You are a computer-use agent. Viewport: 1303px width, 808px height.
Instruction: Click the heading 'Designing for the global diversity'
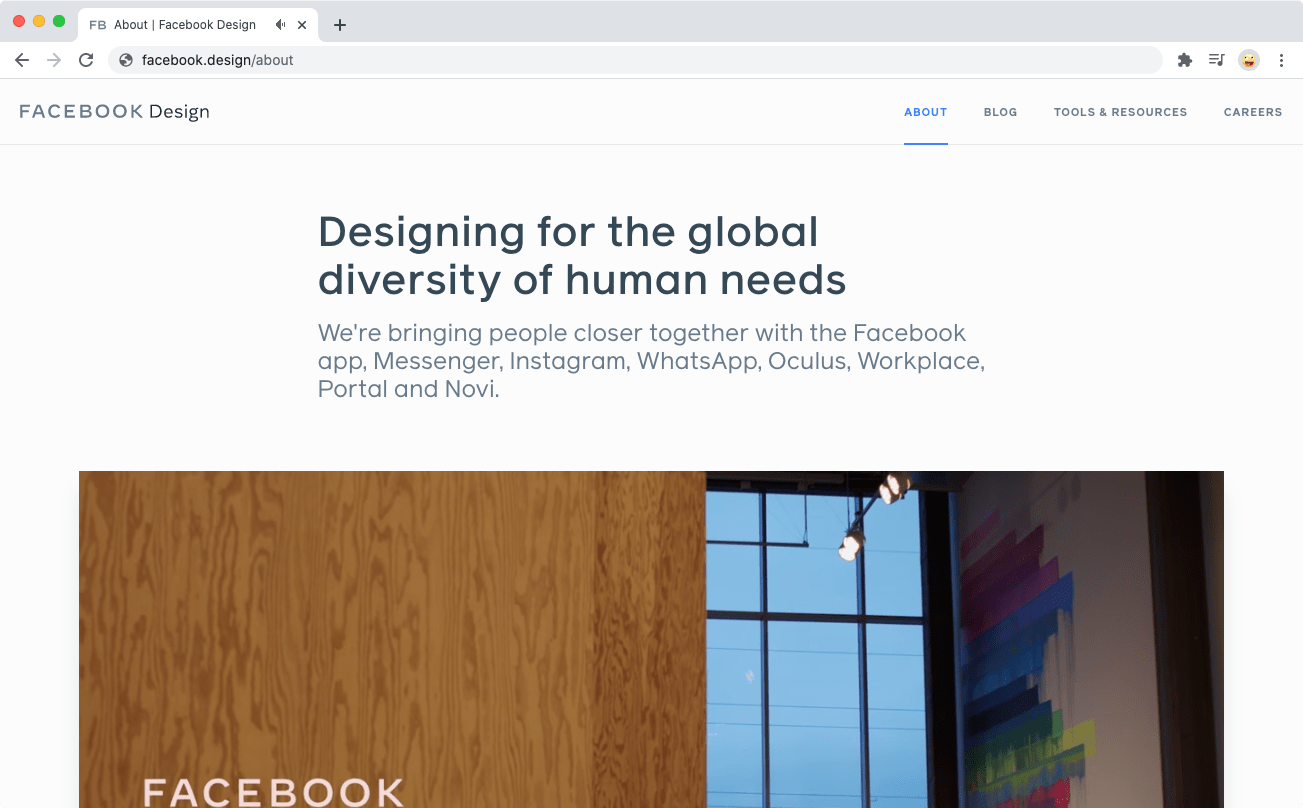[x=582, y=256]
